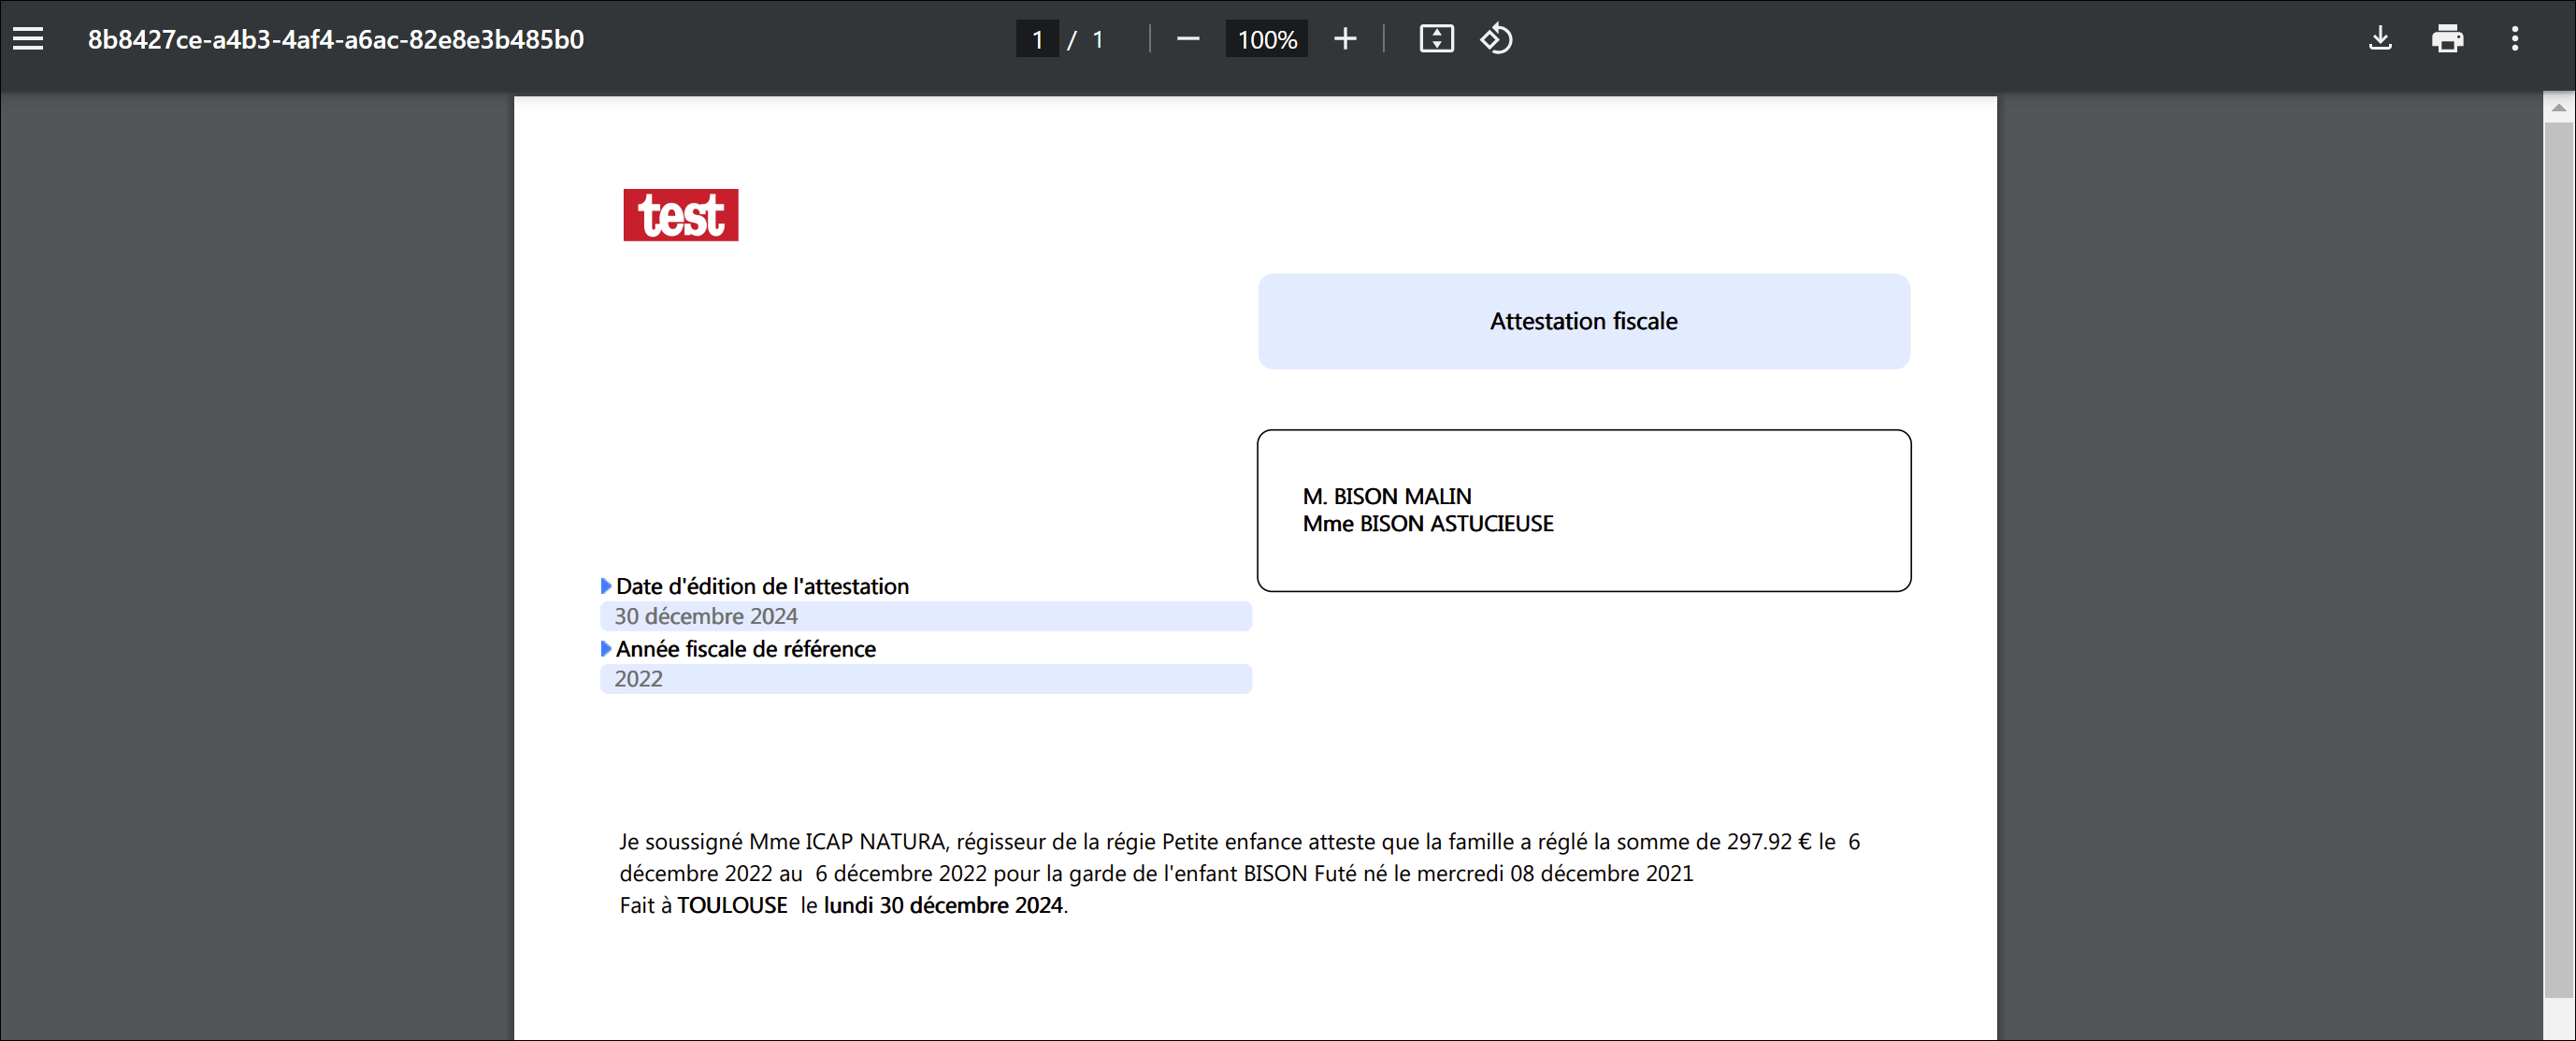
Task: Click the fiscal year value 2022
Action: [638, 679]
